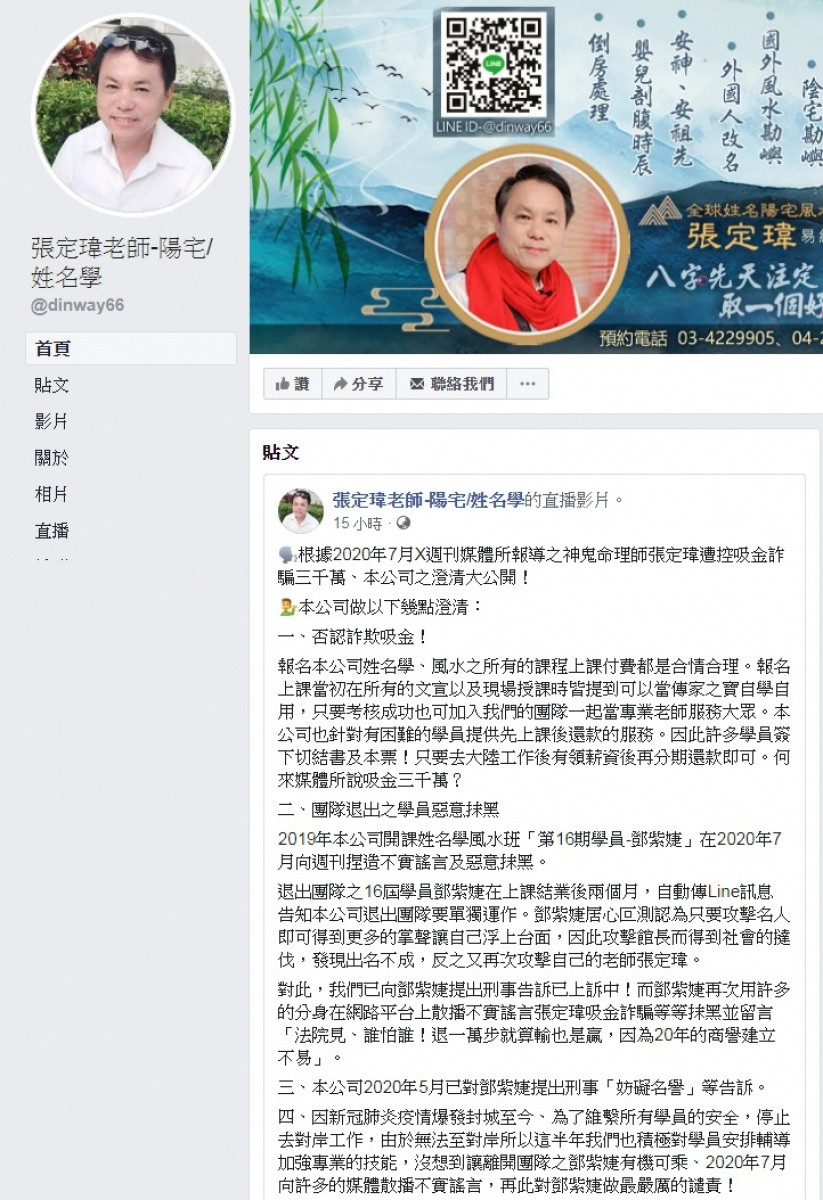The image size is (823, 1200).
Task: Click the 貼文 section heading
Action: pos(281,452)
